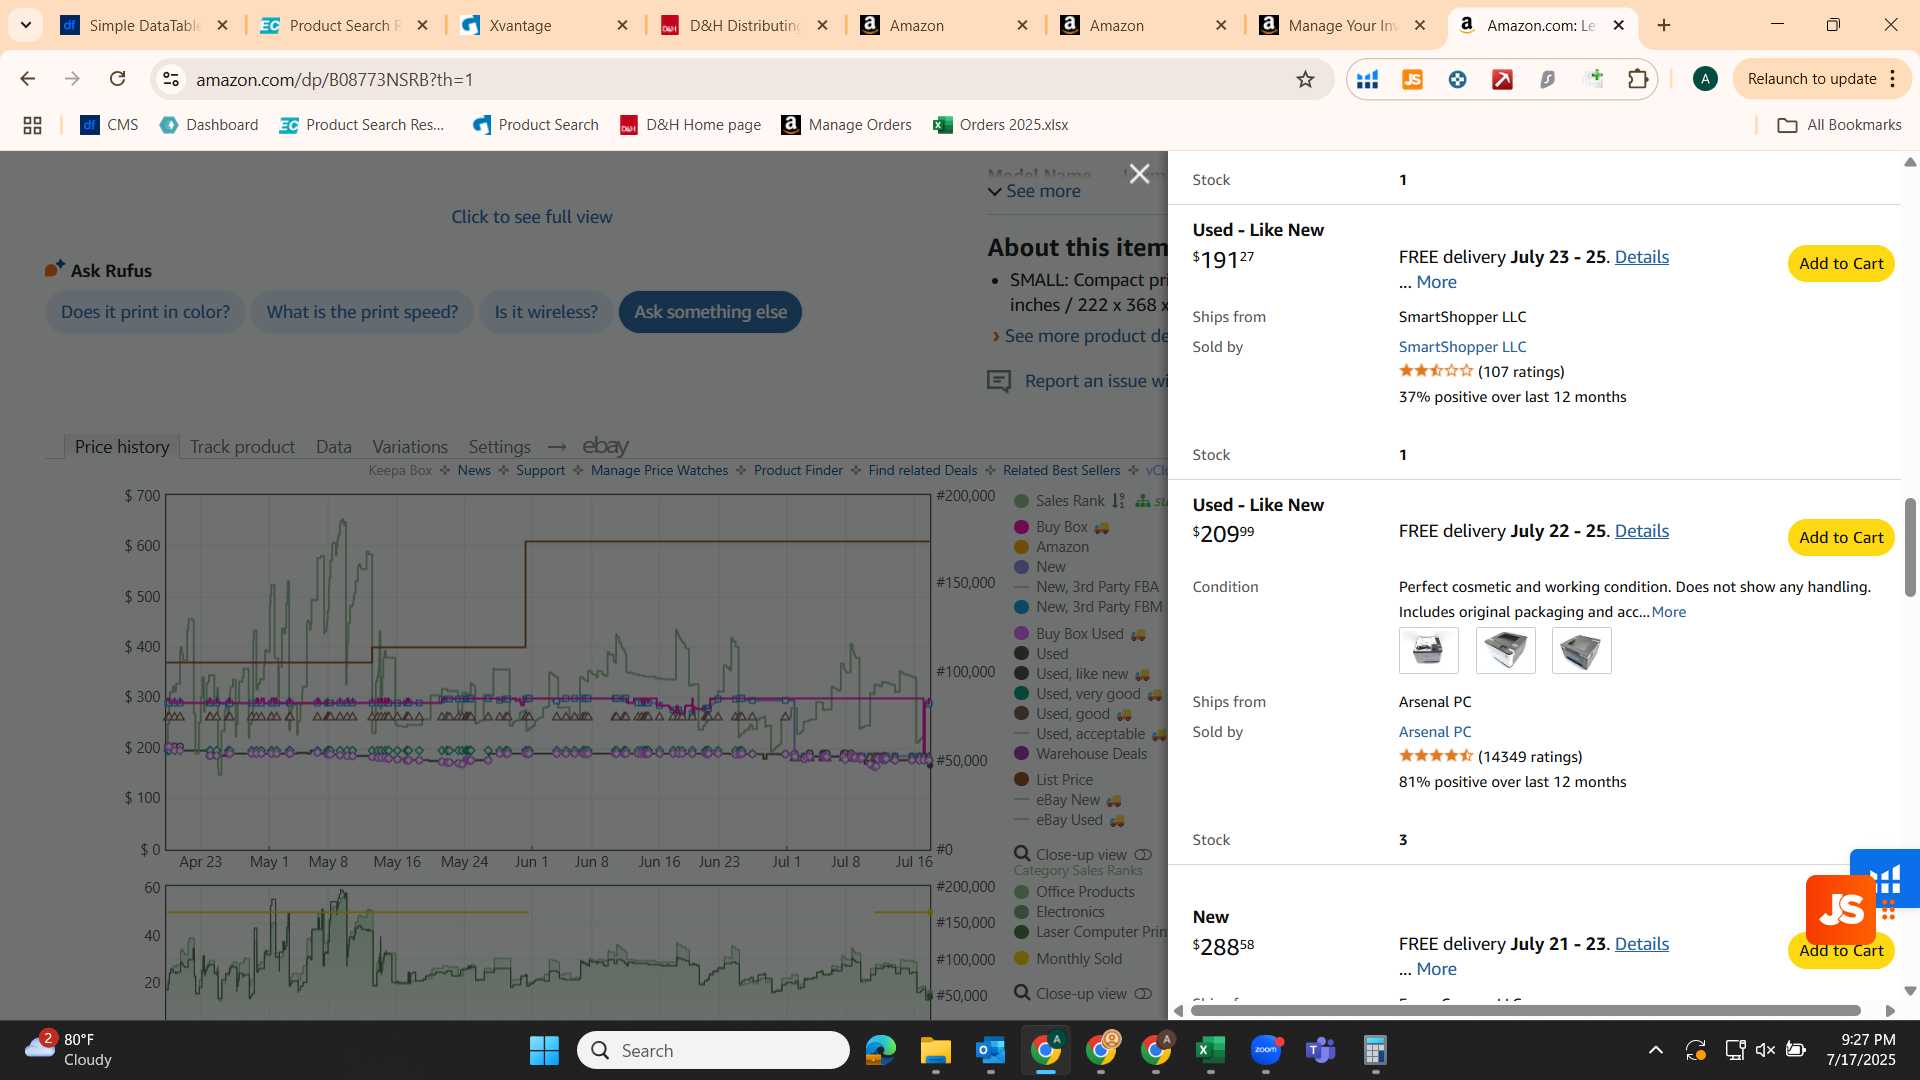Open the profile avatar A

point(1705,79)
